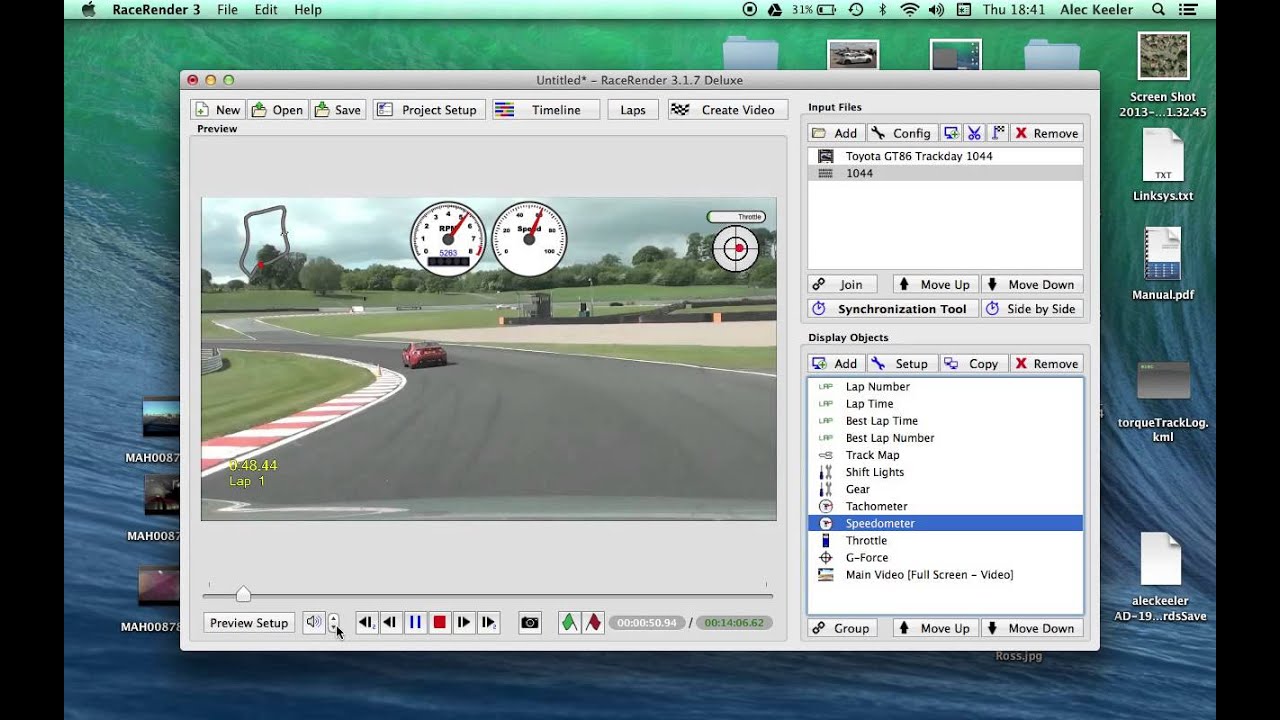Screen dimensions: 1280x720
Task: Open the Help menu
Action: (x=308, y=9)
